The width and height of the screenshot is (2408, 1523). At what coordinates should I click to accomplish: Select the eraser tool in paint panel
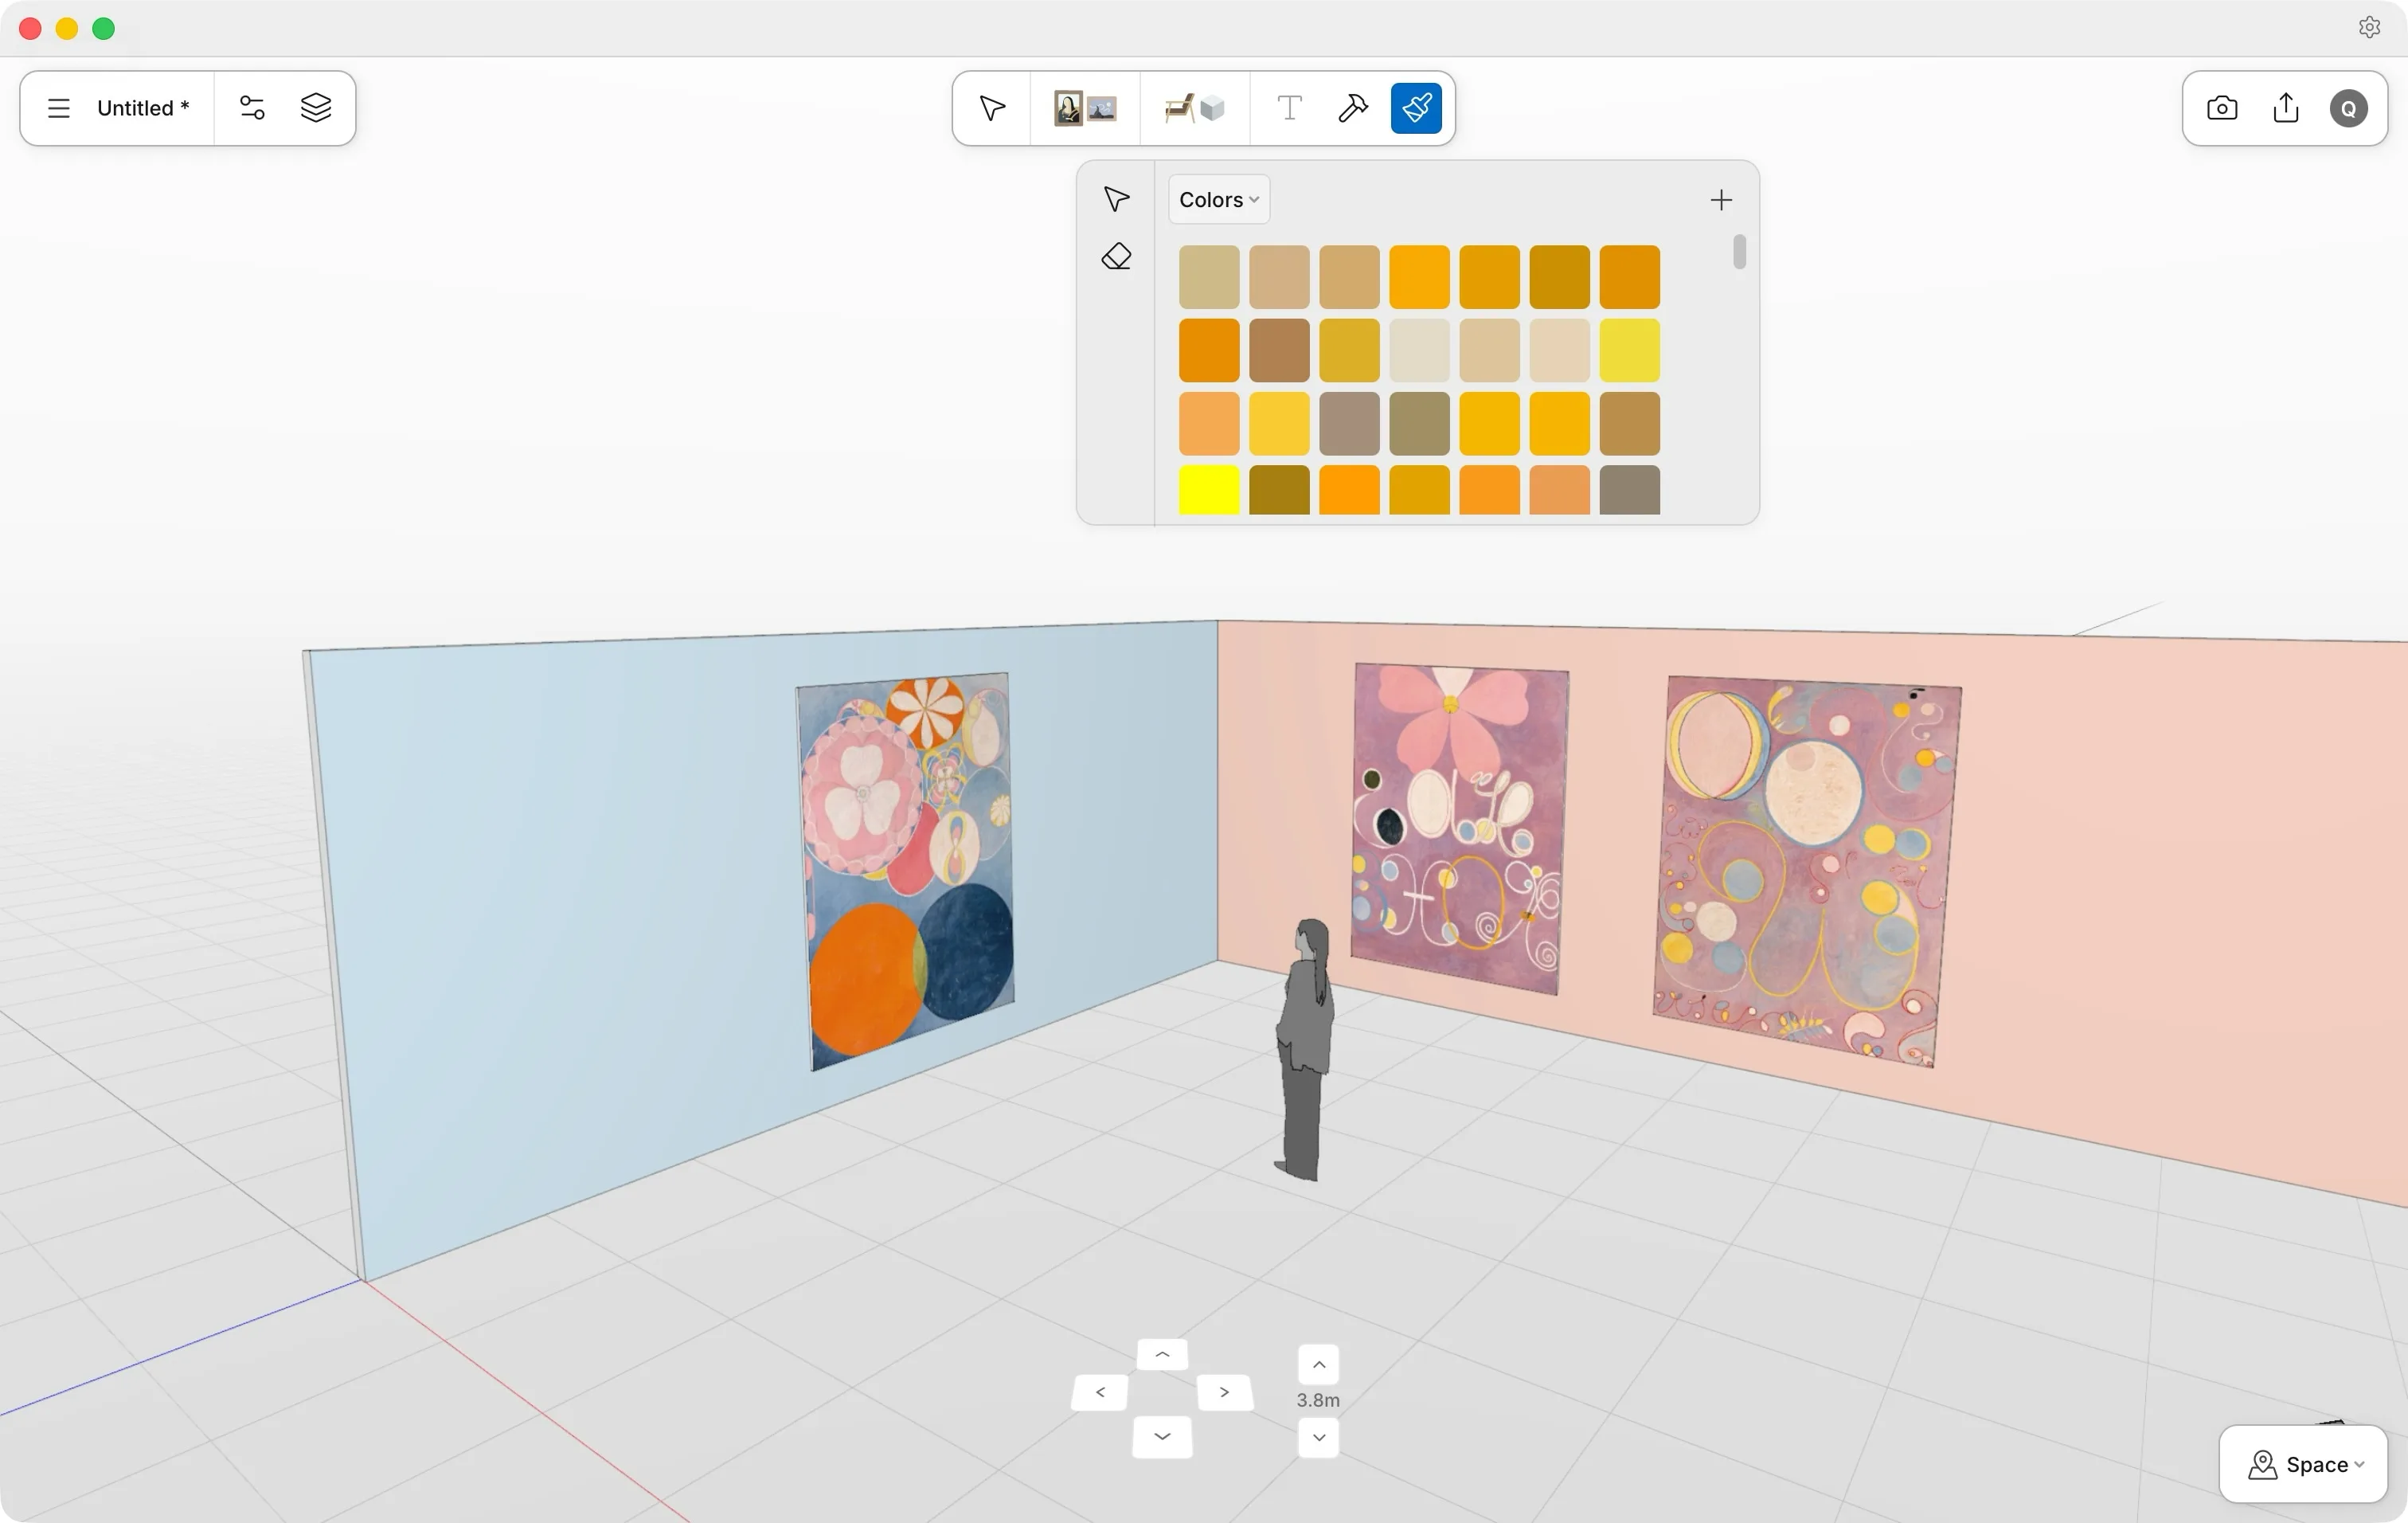tap(1116, 257)
